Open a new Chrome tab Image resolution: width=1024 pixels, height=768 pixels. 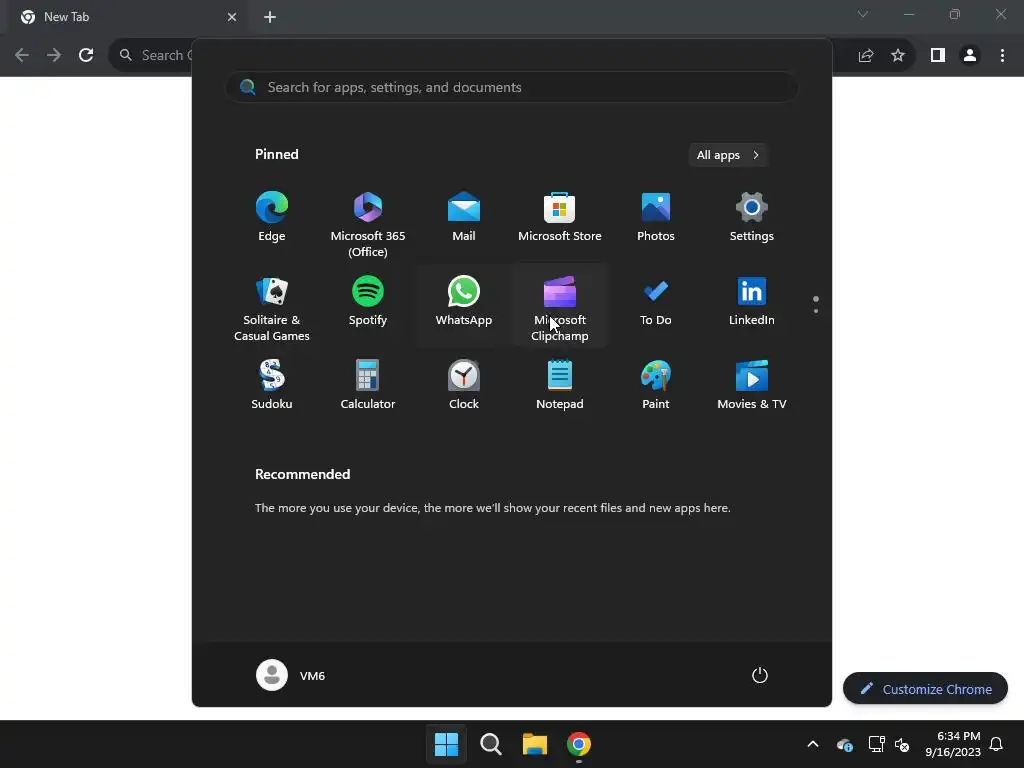point(270,17)
